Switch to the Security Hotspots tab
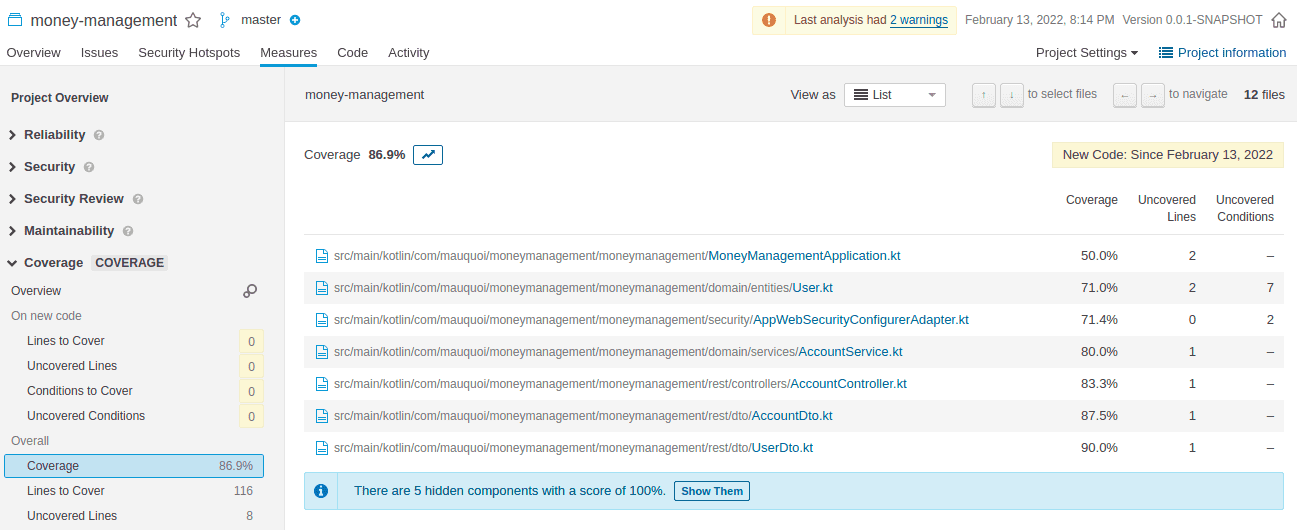The width and height of the screenshot is (1297, 530). (x=189, y=53)
